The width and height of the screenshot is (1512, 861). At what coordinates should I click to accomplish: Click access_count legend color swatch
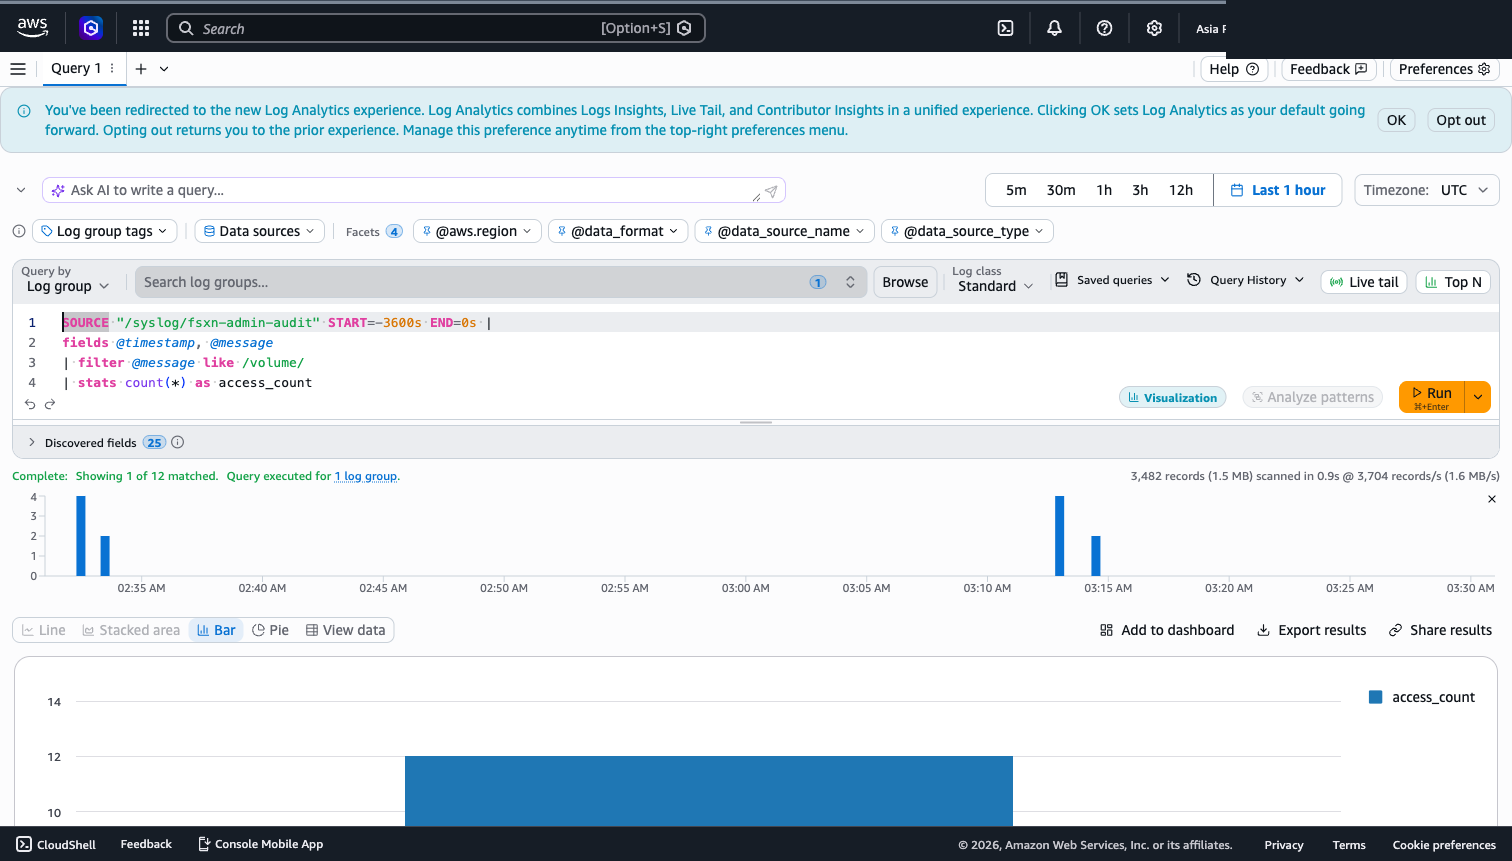coord(1375,697)
